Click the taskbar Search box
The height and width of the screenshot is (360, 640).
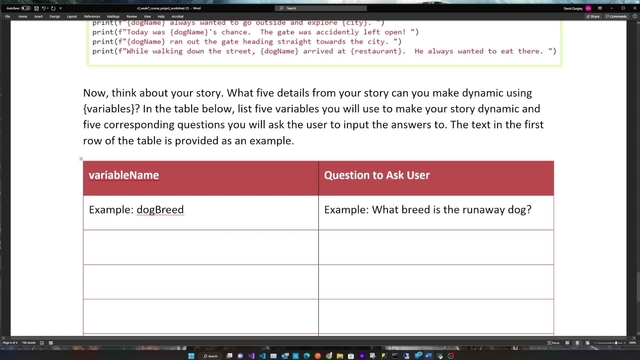click(x=210, y=356)
